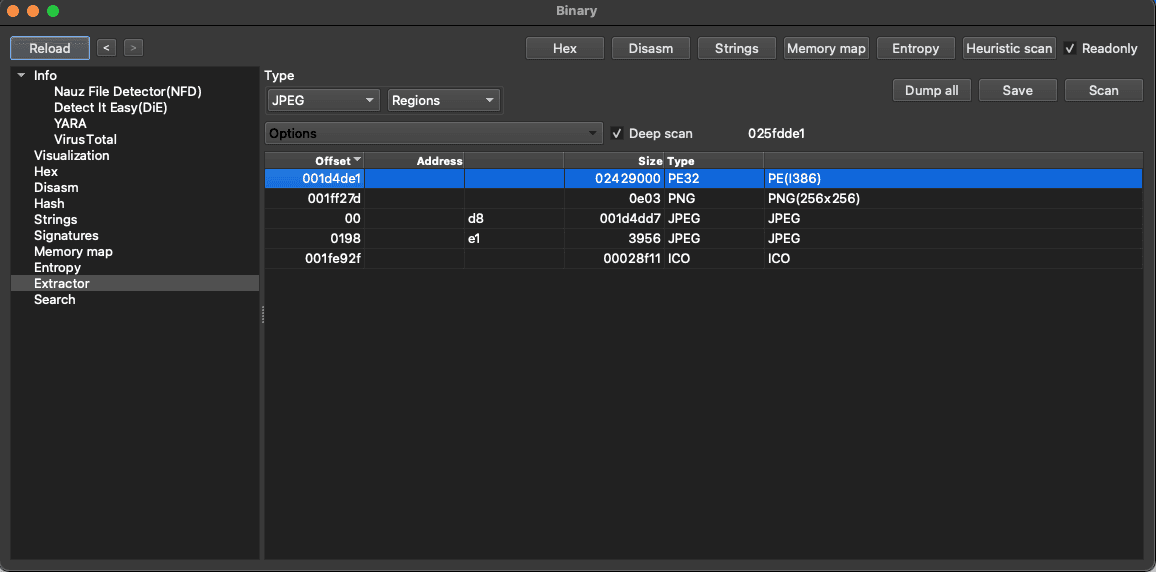The height and width of the screenshot is (572, 1156).
Task: Open VirusTotal in the sidebar tree
Action: [85, 140]
